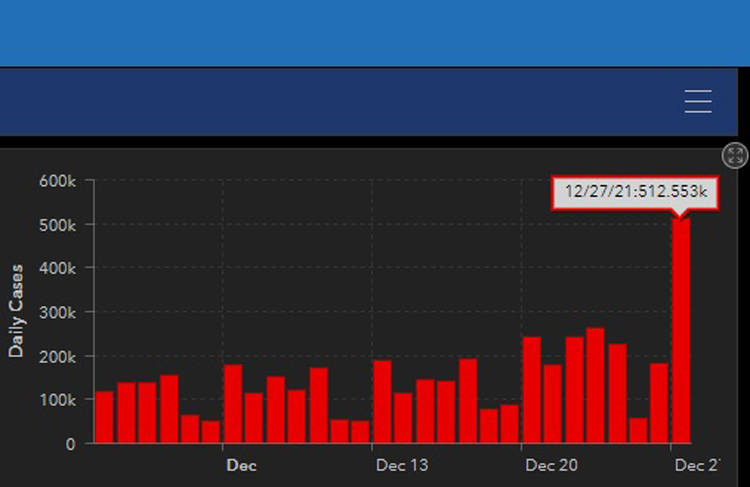The width and height of the screenshot is (750, 487).
Task: Expand the chart with the fullscreen icon
Action: pyautogui.click(x=735, y=155)
